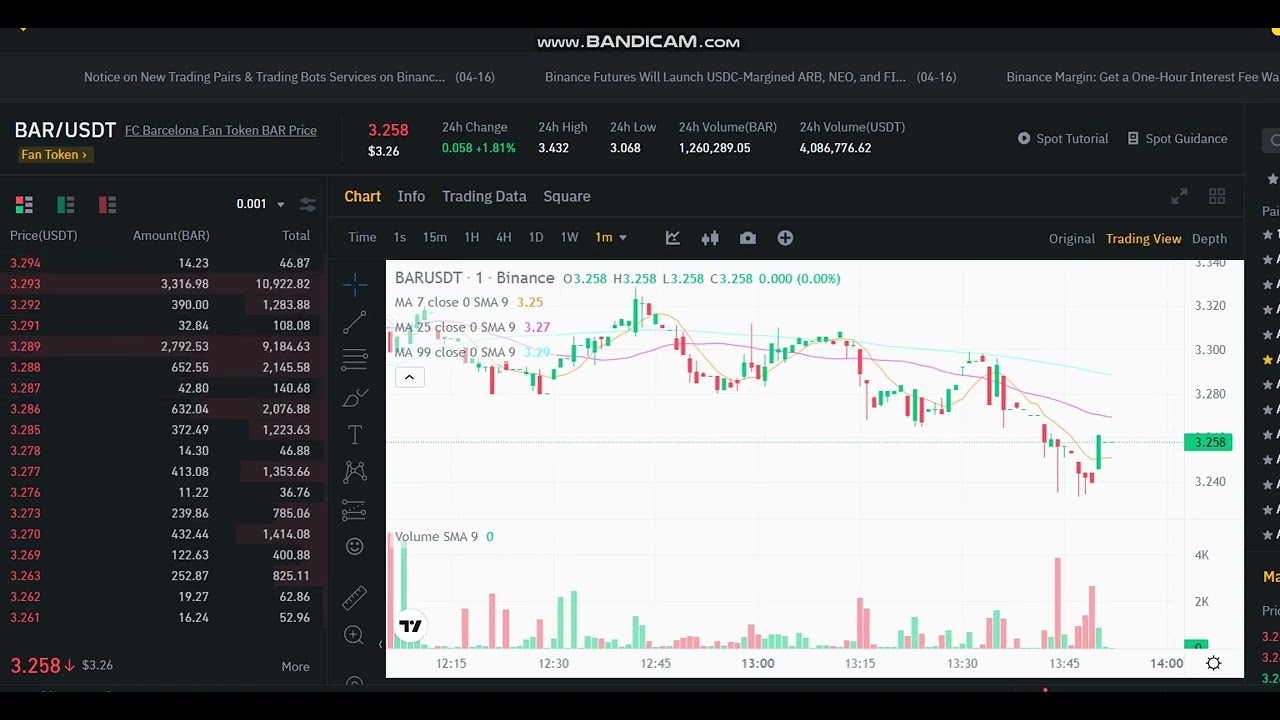Click the BAR/USDT pair title
This screenshot has width=1280, height=720.
(65, 130)
